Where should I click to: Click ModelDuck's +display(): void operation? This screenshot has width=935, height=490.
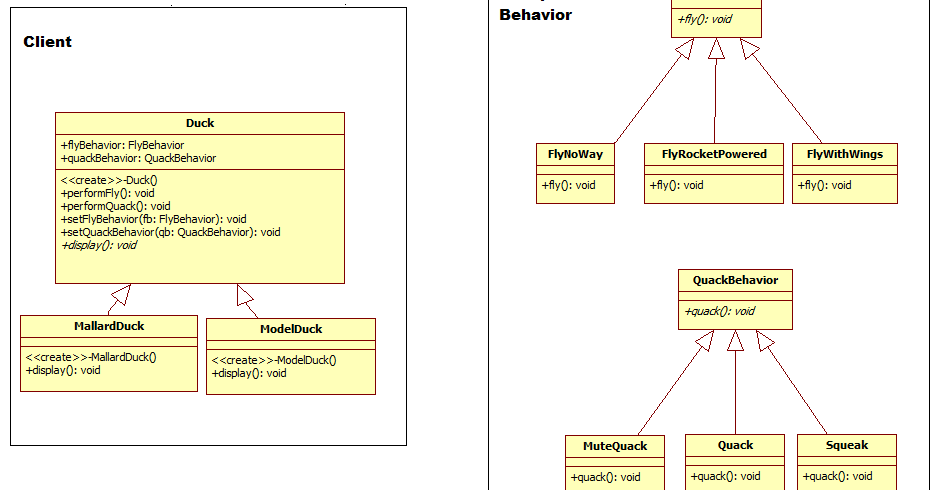coord(249,373)
